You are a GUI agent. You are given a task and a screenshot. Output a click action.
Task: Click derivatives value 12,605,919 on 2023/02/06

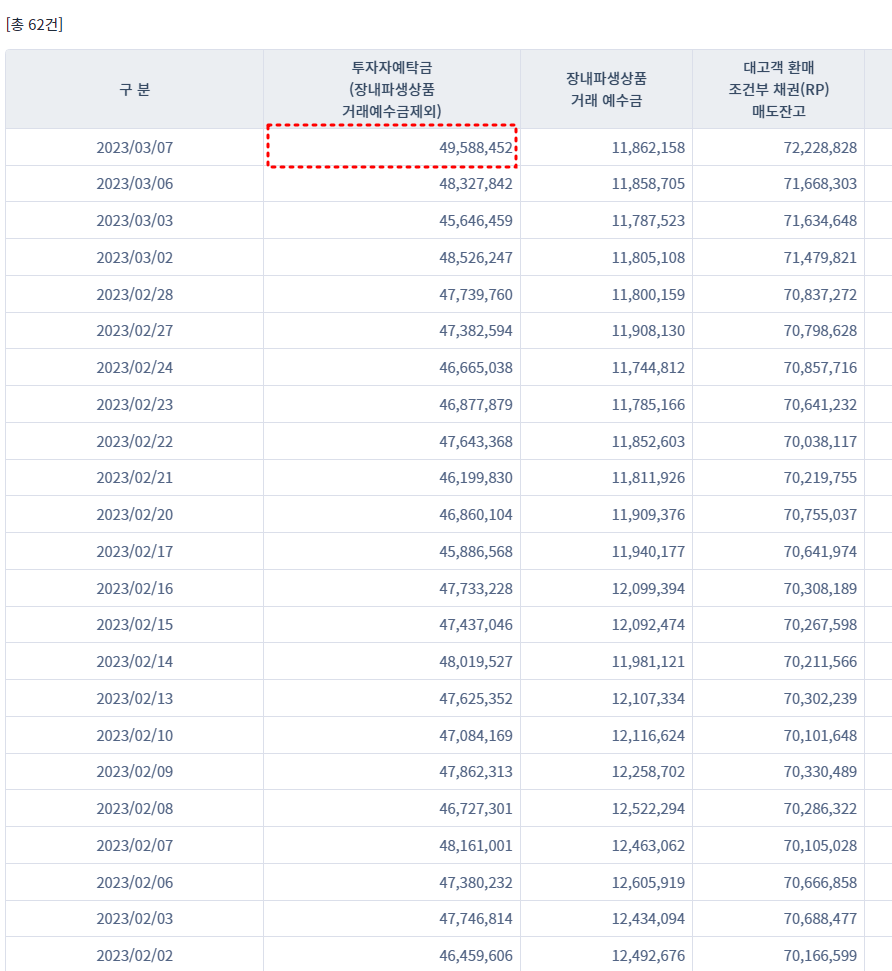pyautogui.click(x=648, y=882)
